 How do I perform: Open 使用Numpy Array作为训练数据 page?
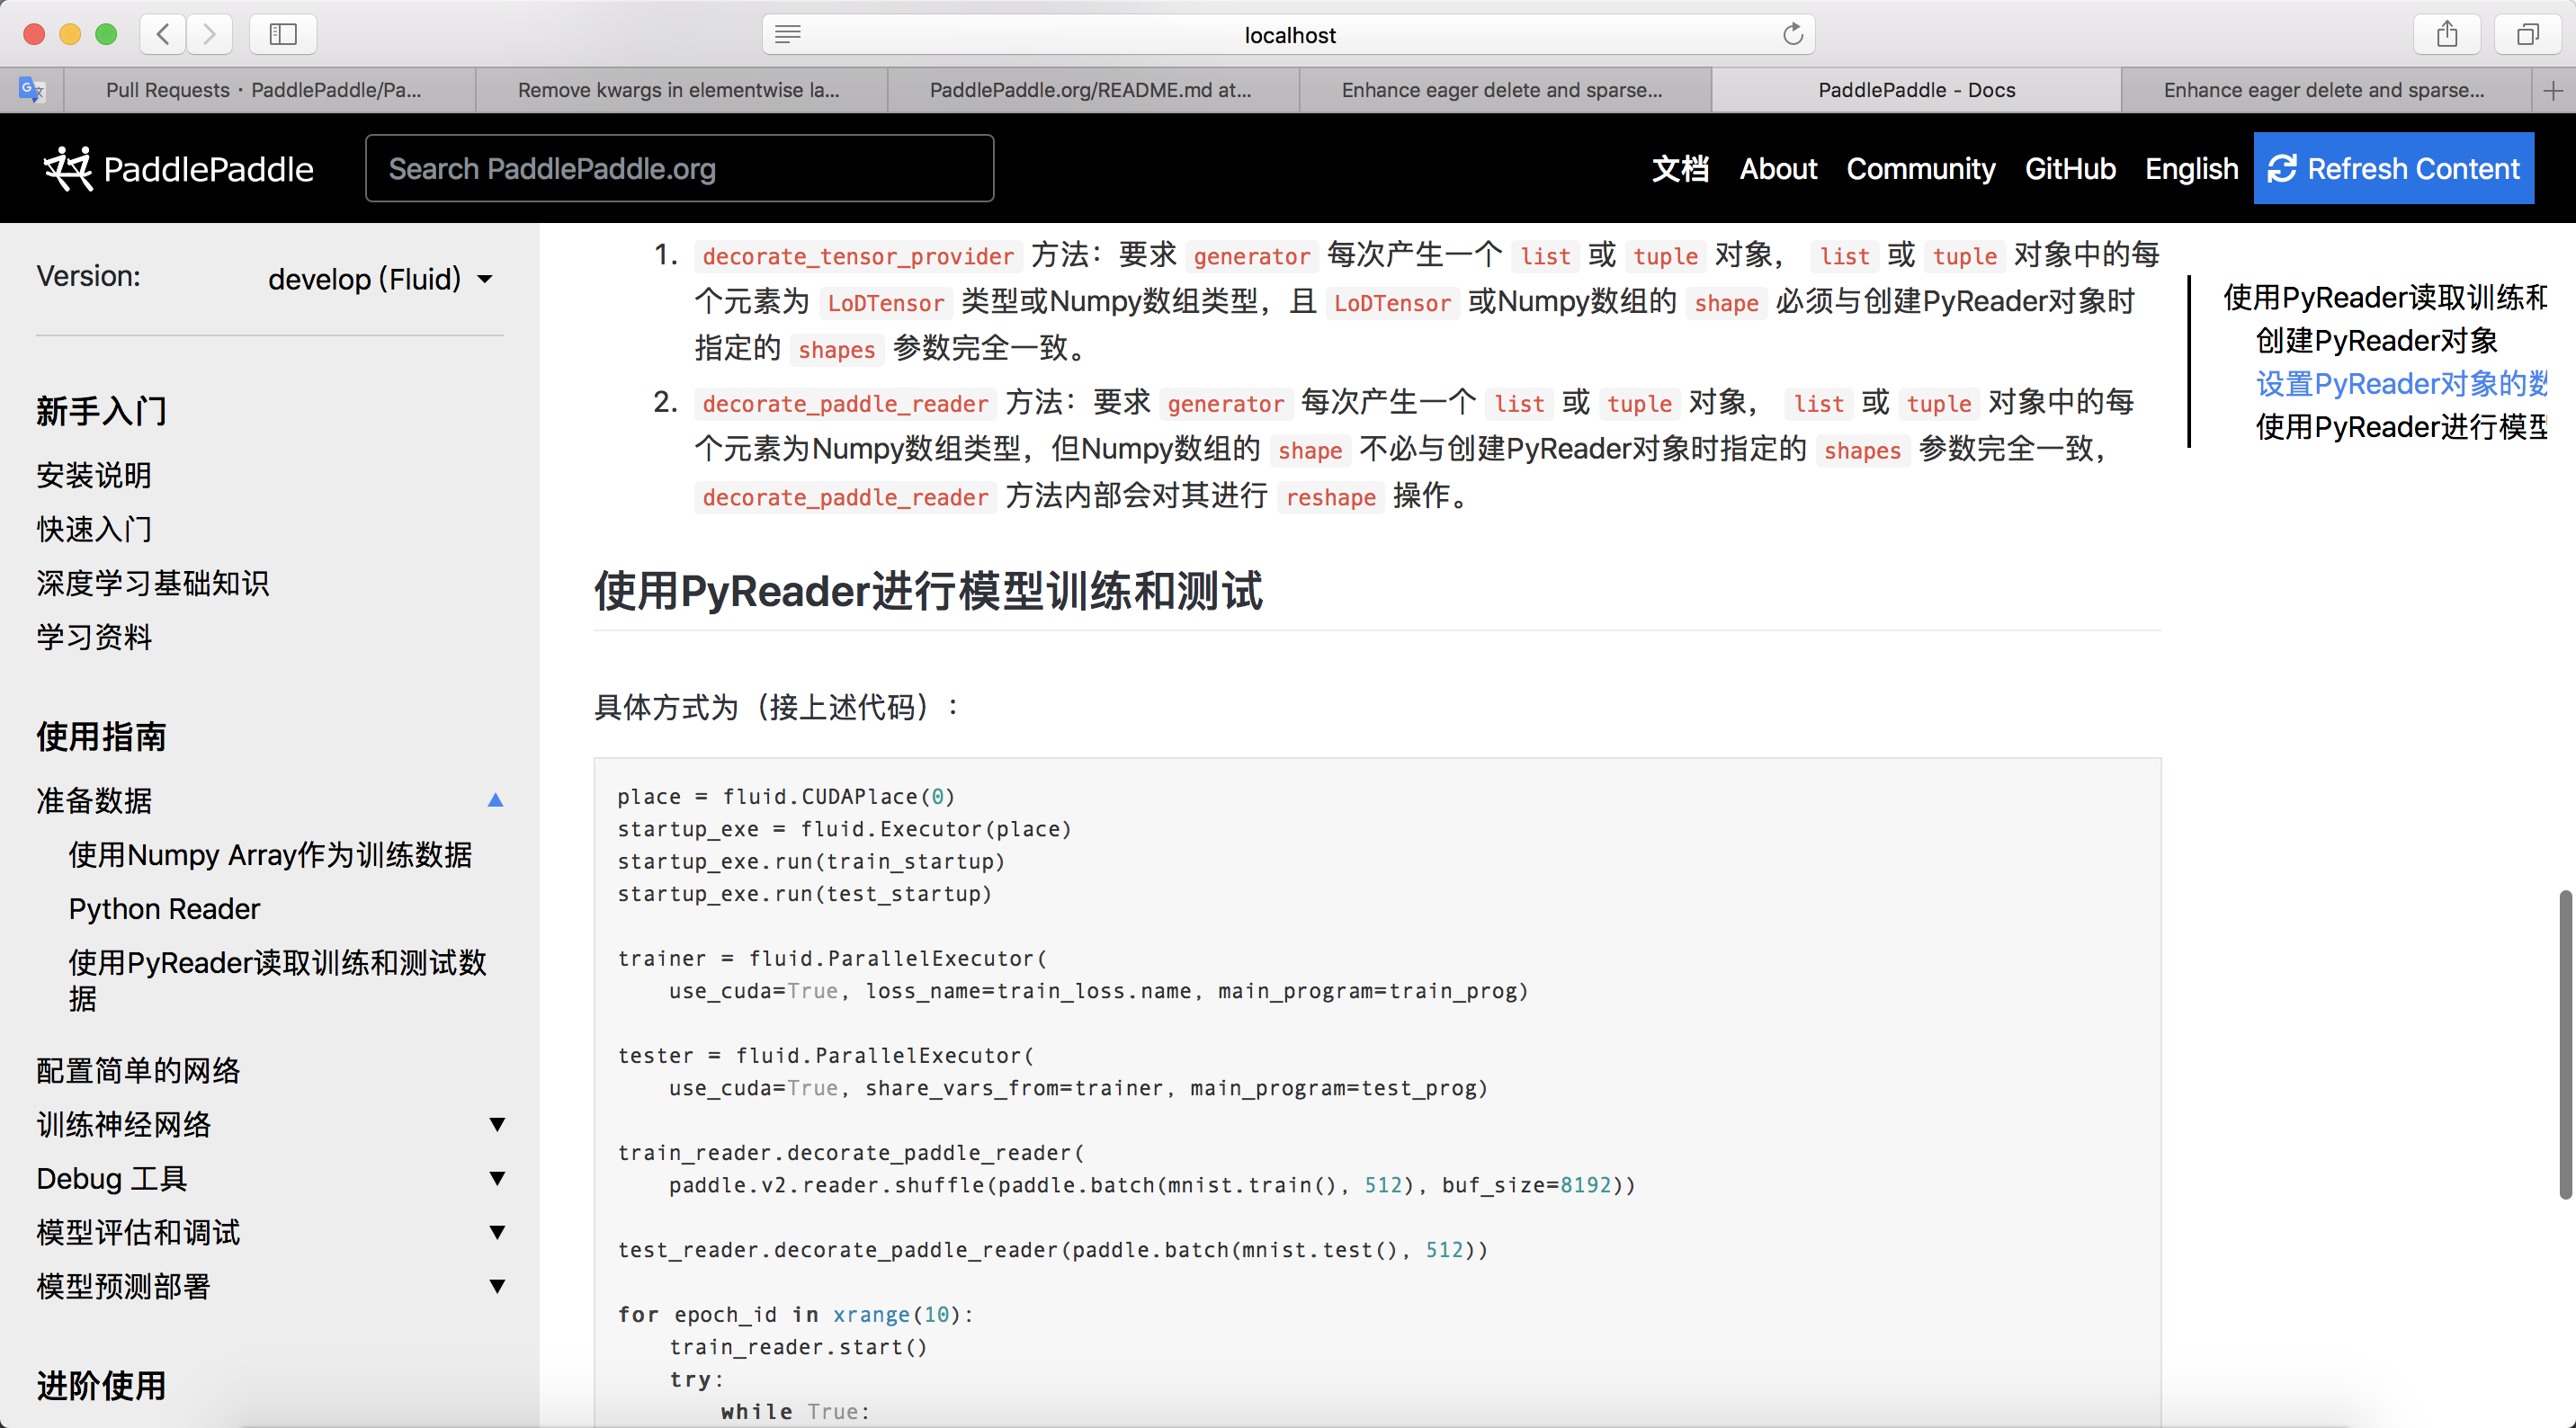[x=270, y=854]
